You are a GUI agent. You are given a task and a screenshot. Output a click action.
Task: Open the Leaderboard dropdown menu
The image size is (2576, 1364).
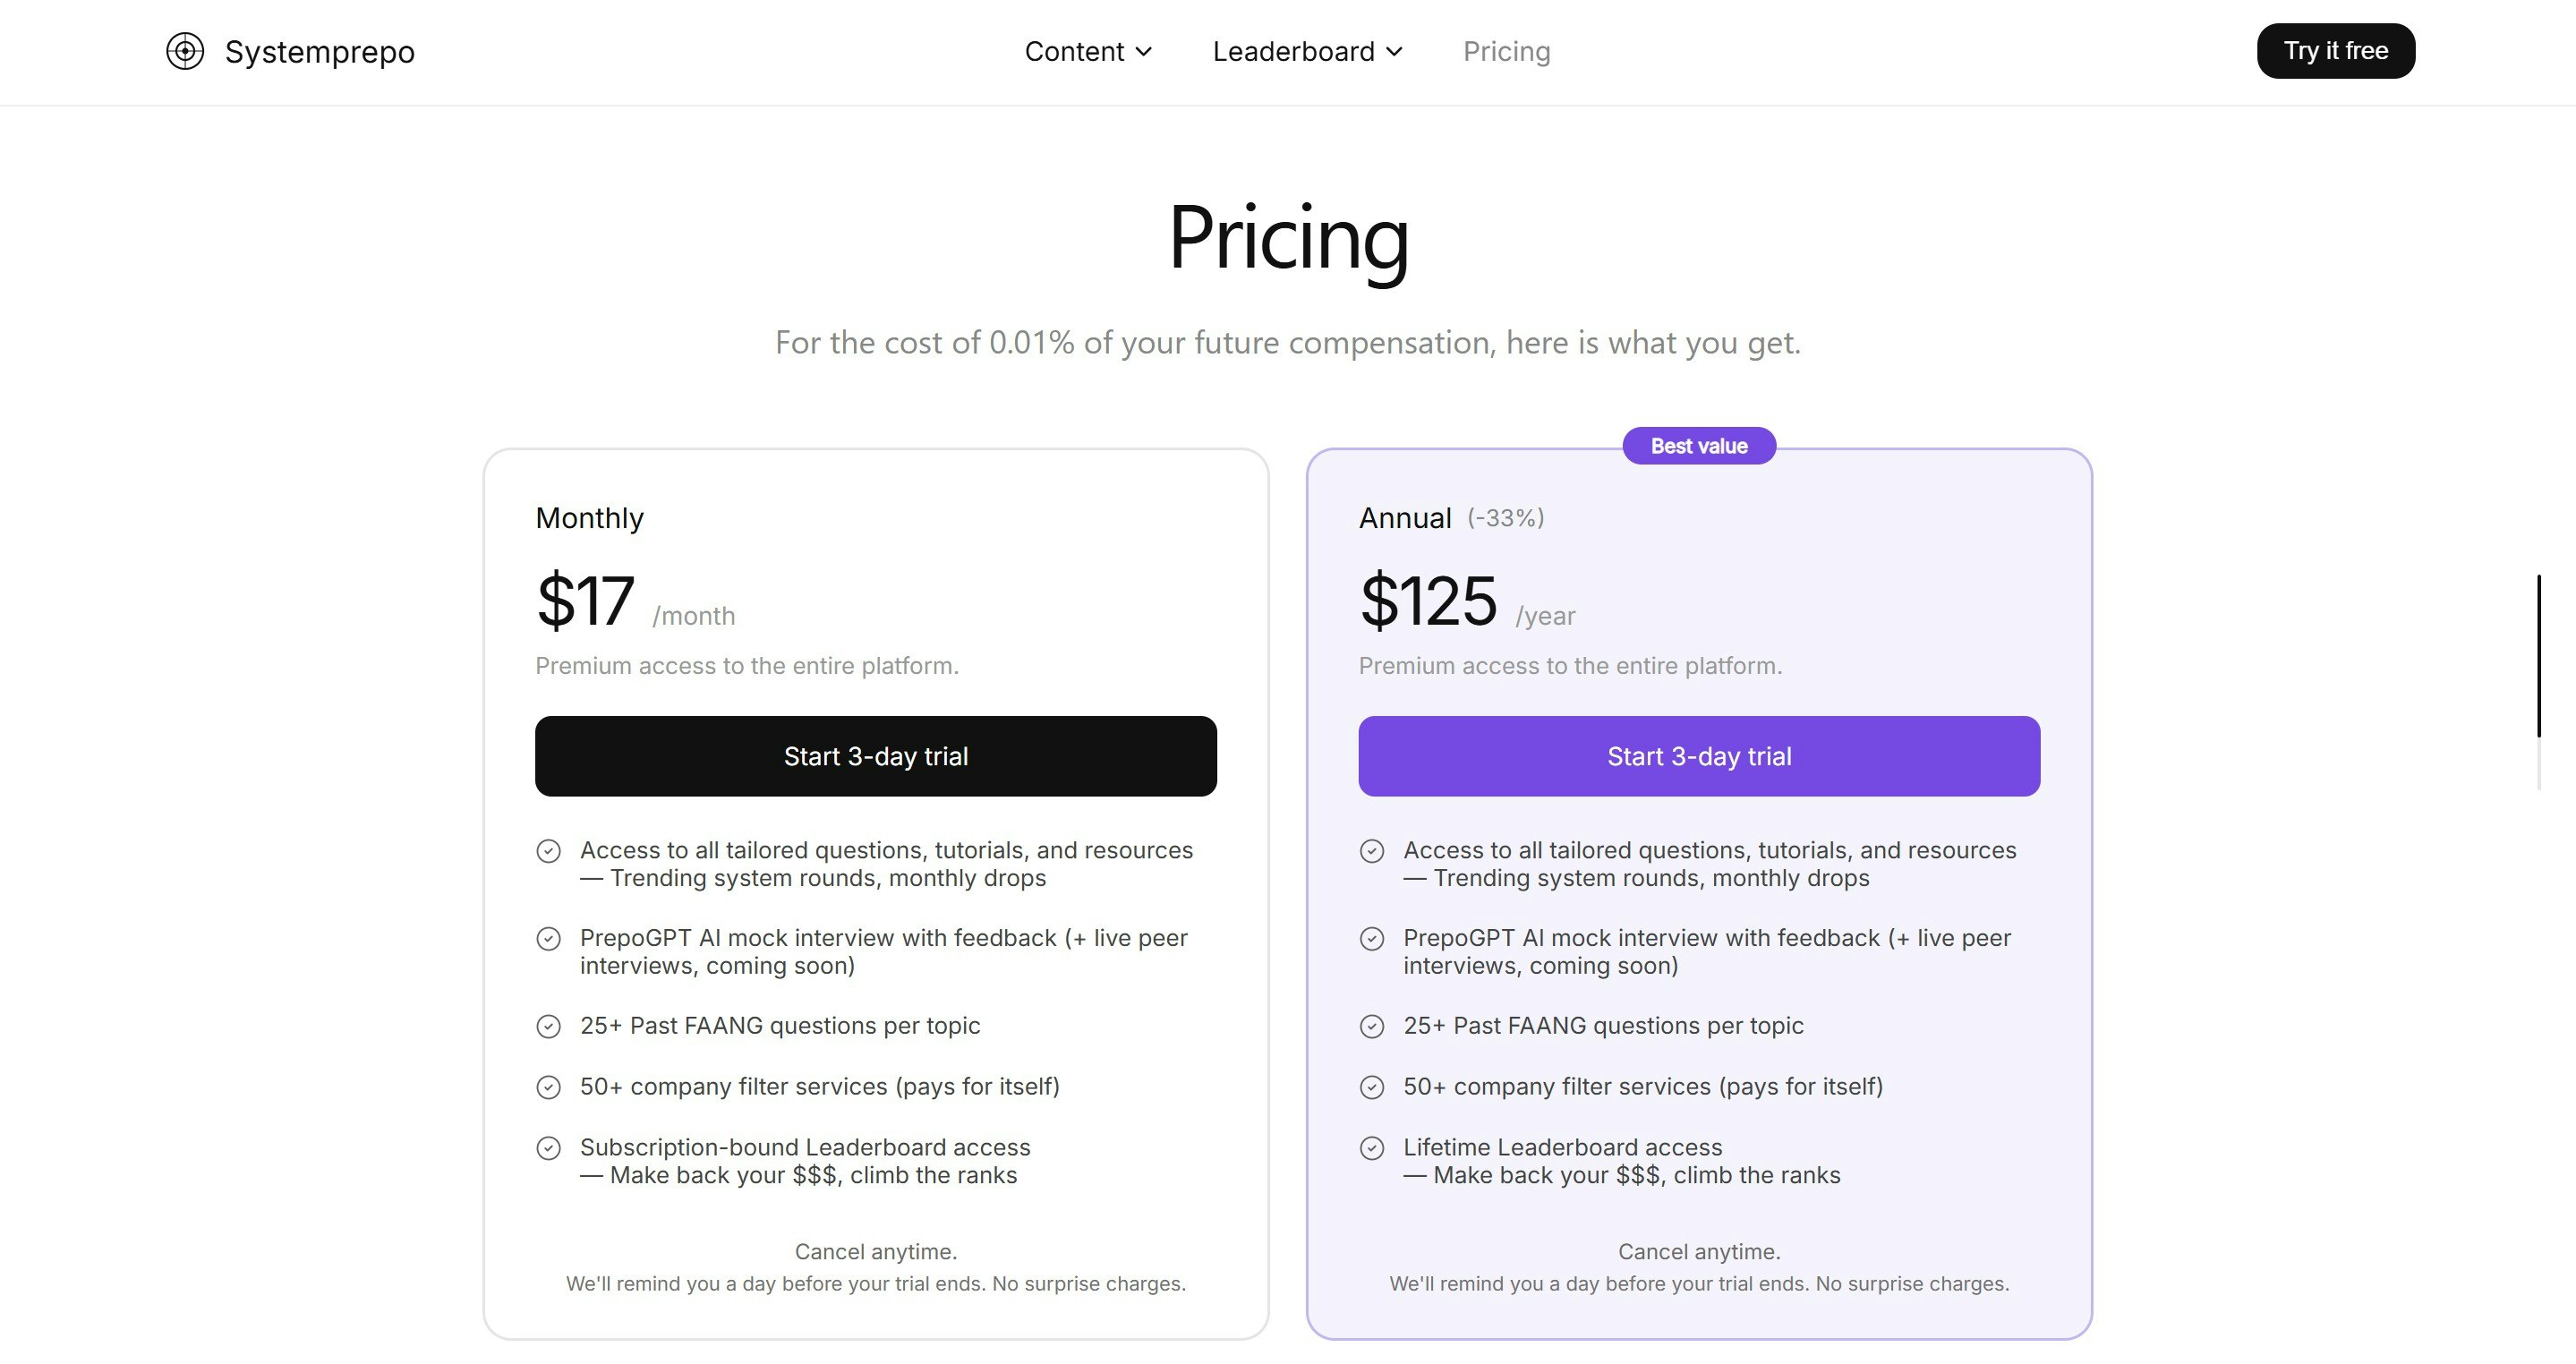[x=1307, y=51]
